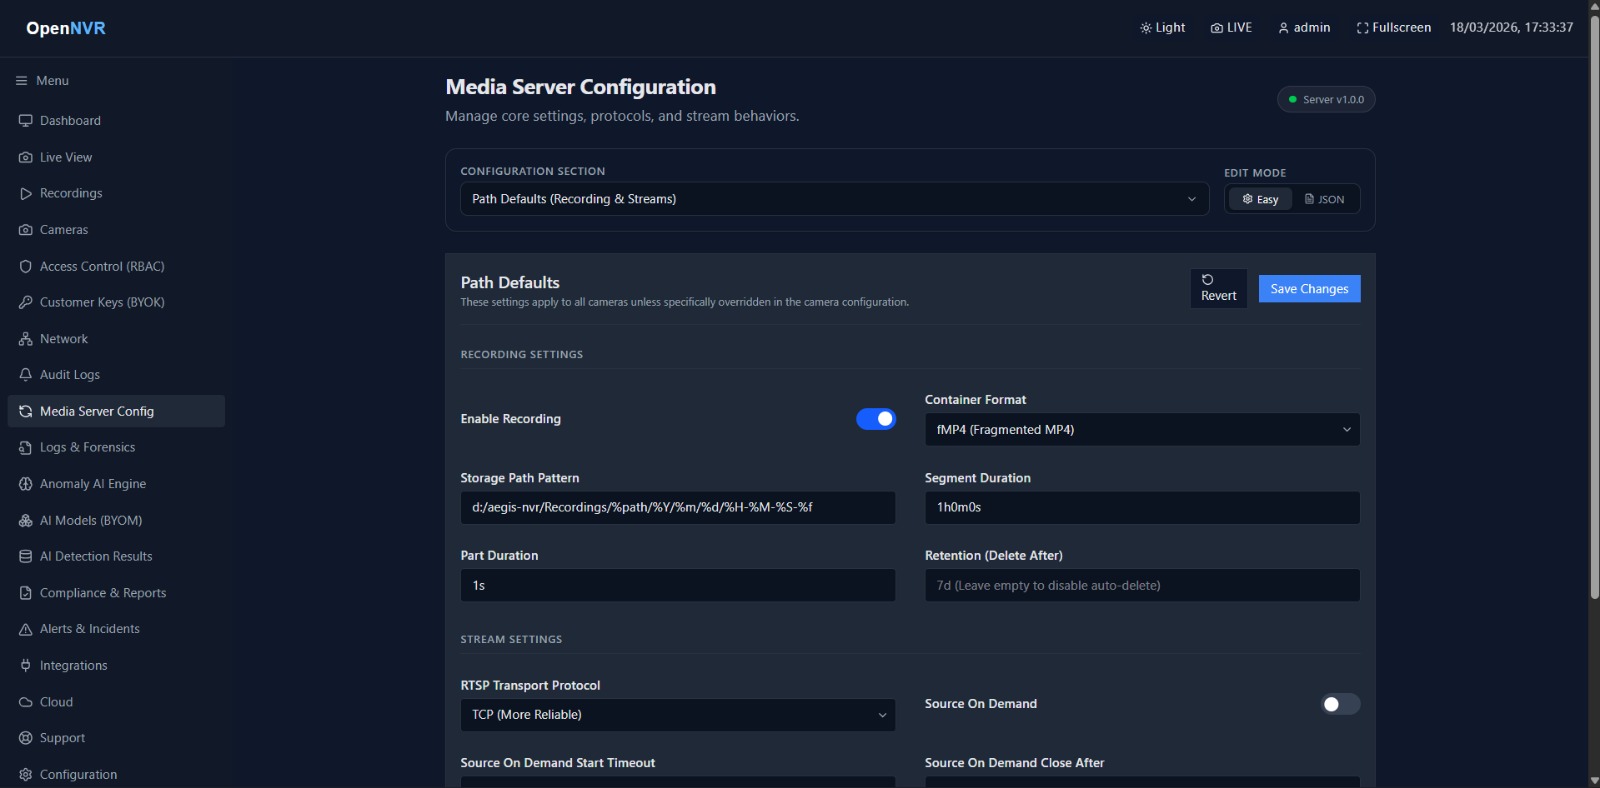Click the Retention (Delete After) field
Screen dimensions: 1600x788
(x=1142, y=586)
